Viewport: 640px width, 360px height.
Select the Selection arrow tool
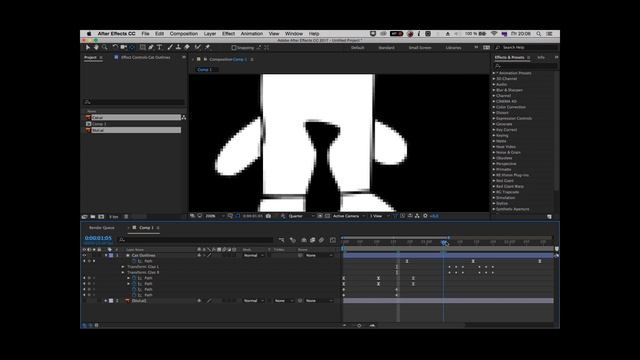(x=88, y=48)
